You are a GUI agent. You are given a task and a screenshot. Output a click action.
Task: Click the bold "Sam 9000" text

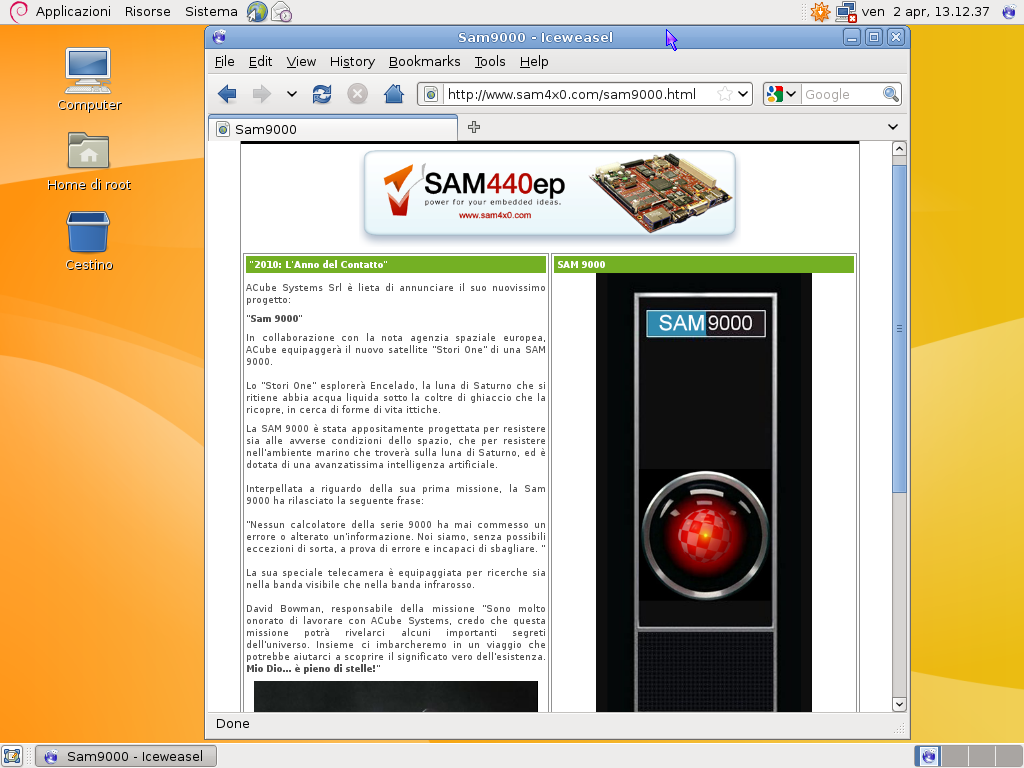click(x=274, y=319)
